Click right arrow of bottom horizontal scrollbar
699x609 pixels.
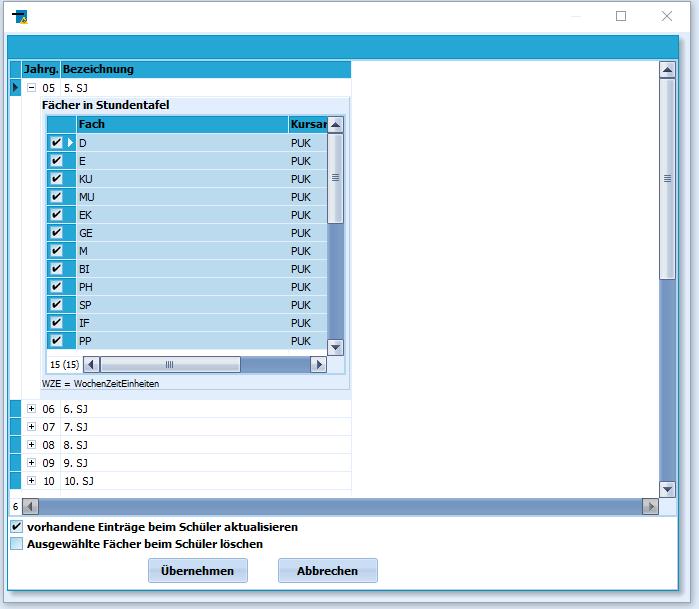coord(650,506)
